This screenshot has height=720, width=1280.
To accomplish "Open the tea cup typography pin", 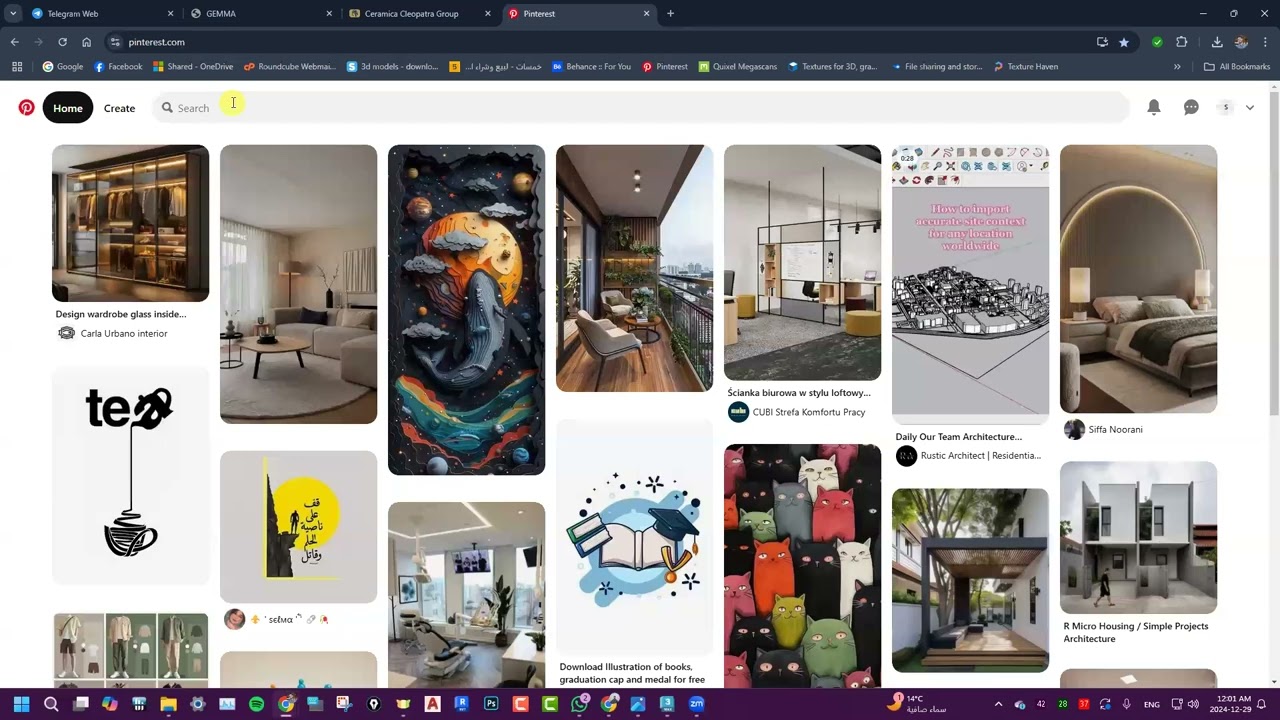I will click(x=130, y=476).
